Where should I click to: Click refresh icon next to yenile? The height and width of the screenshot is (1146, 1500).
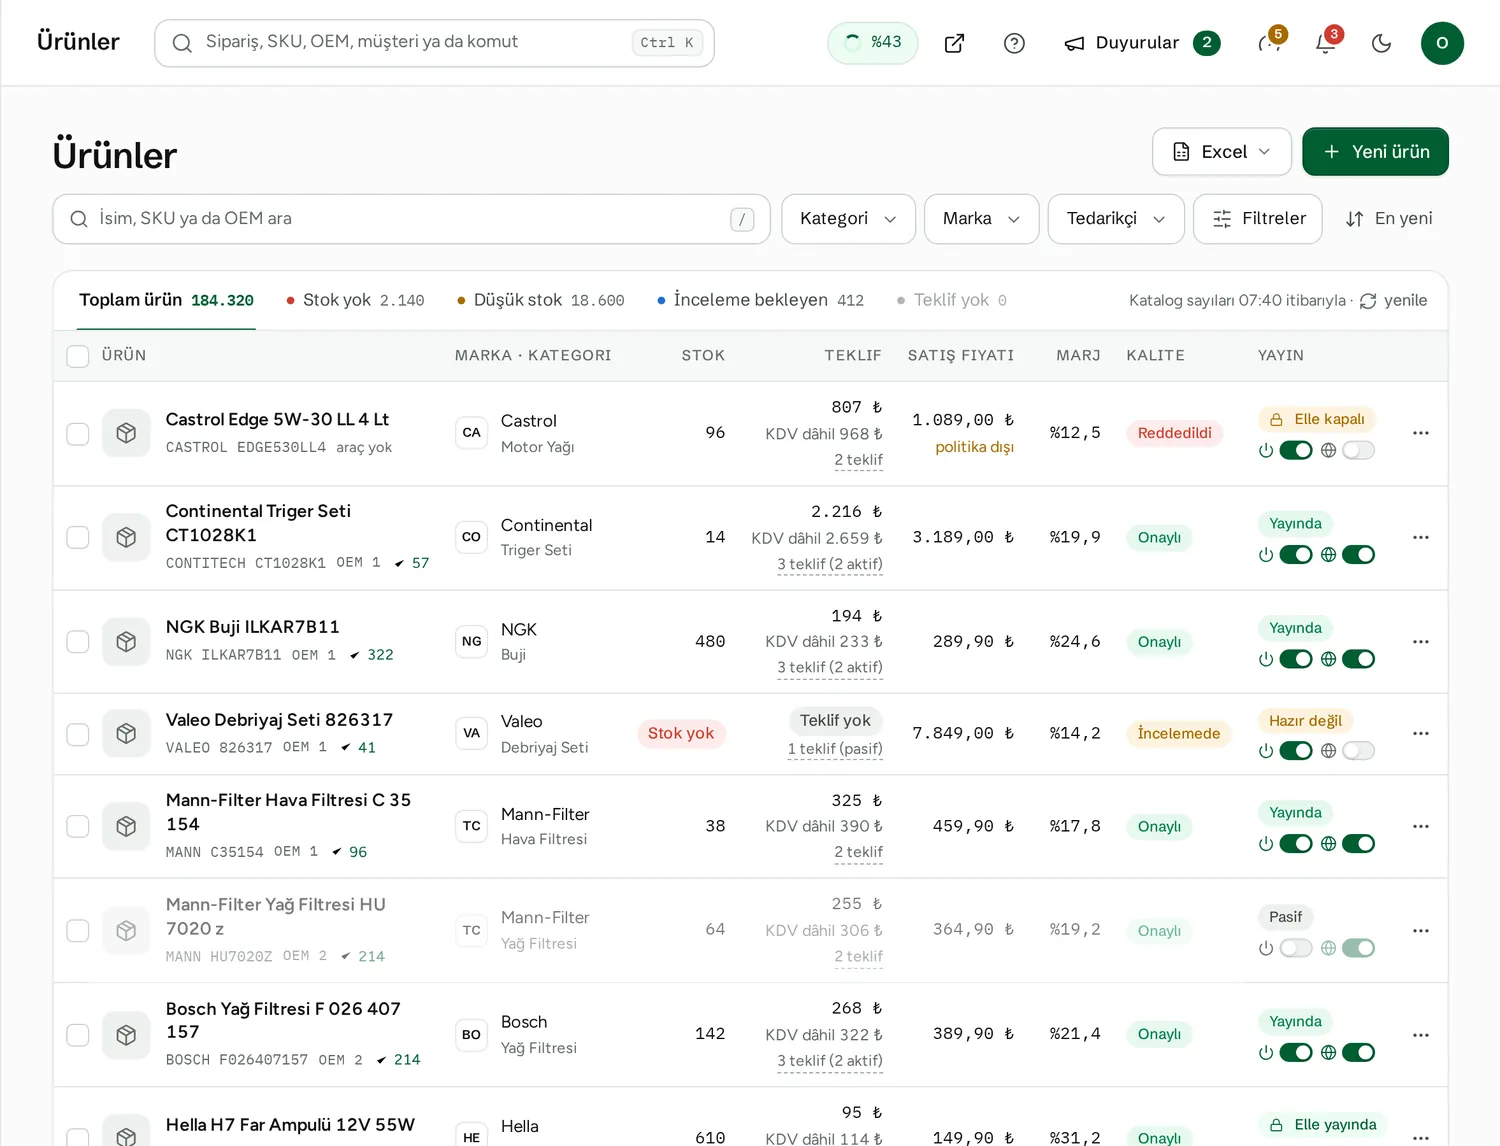pos(1368,301)
